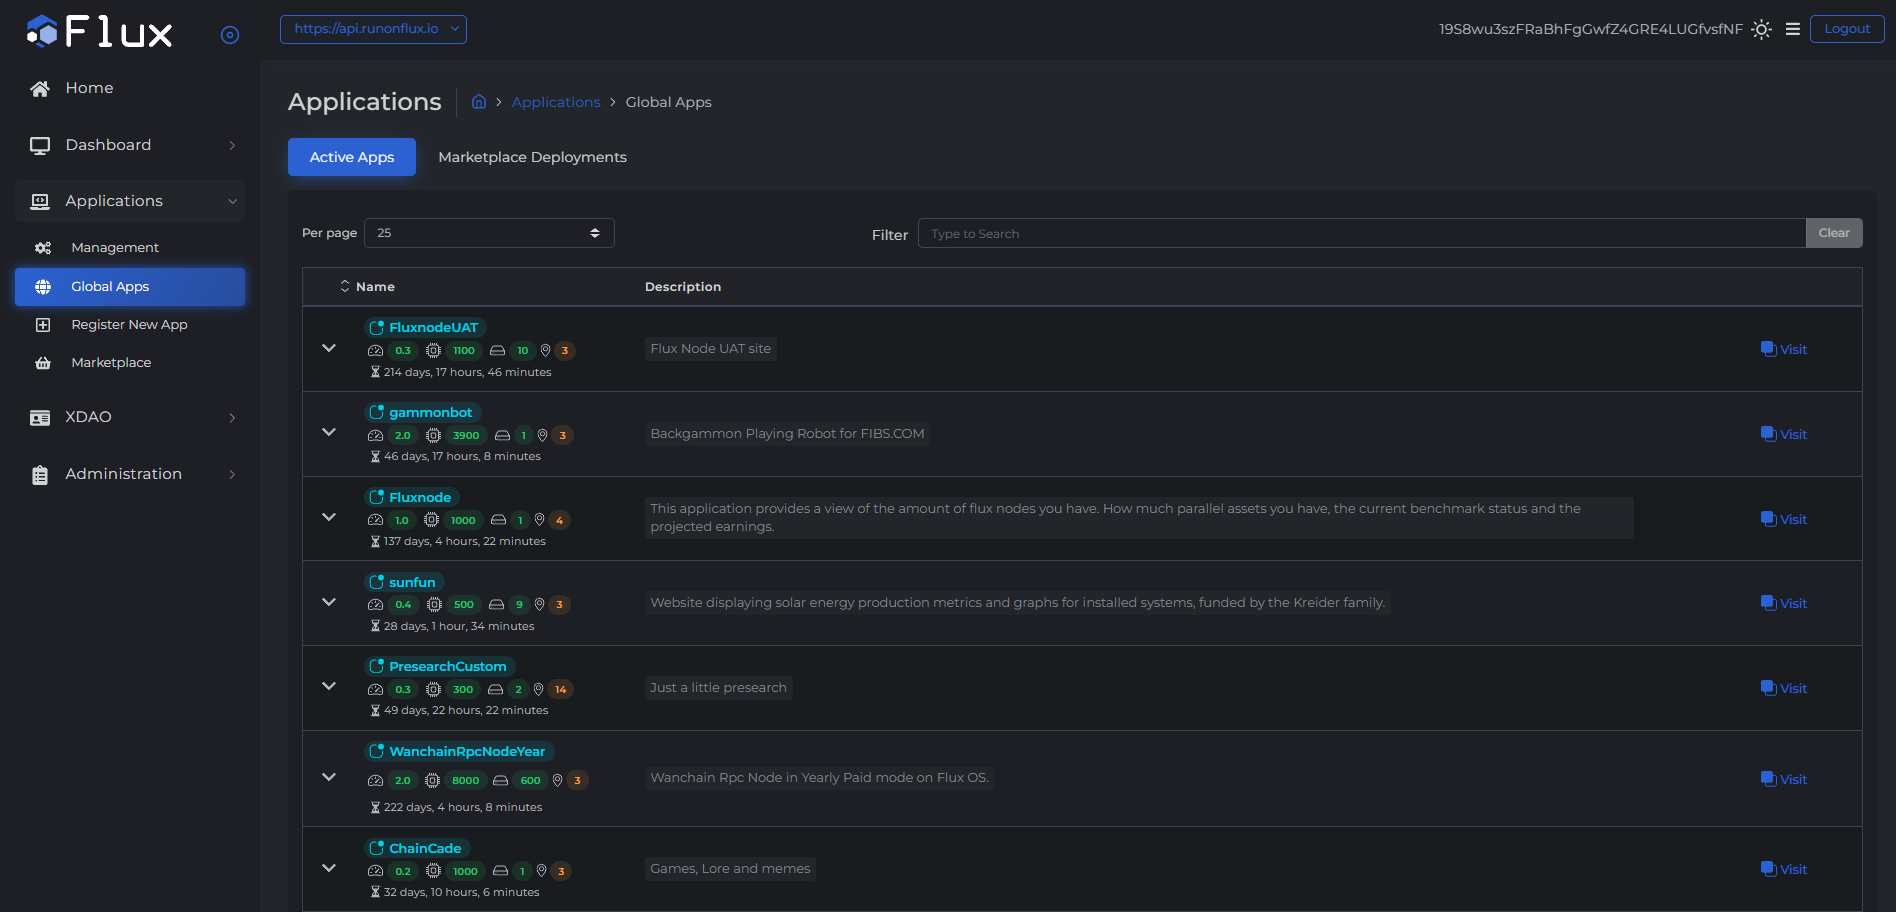Image resolution: width=1896 pixels, height=912 pixels.
Task: Switch to Marketplace Deployments tab
Action: [532, 157]
